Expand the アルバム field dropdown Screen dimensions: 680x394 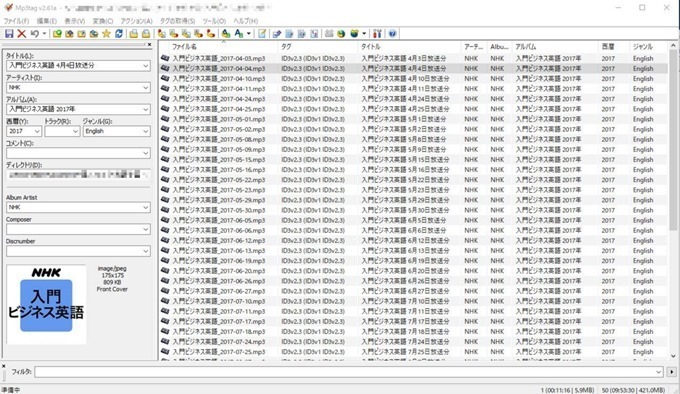click(146, 109)
